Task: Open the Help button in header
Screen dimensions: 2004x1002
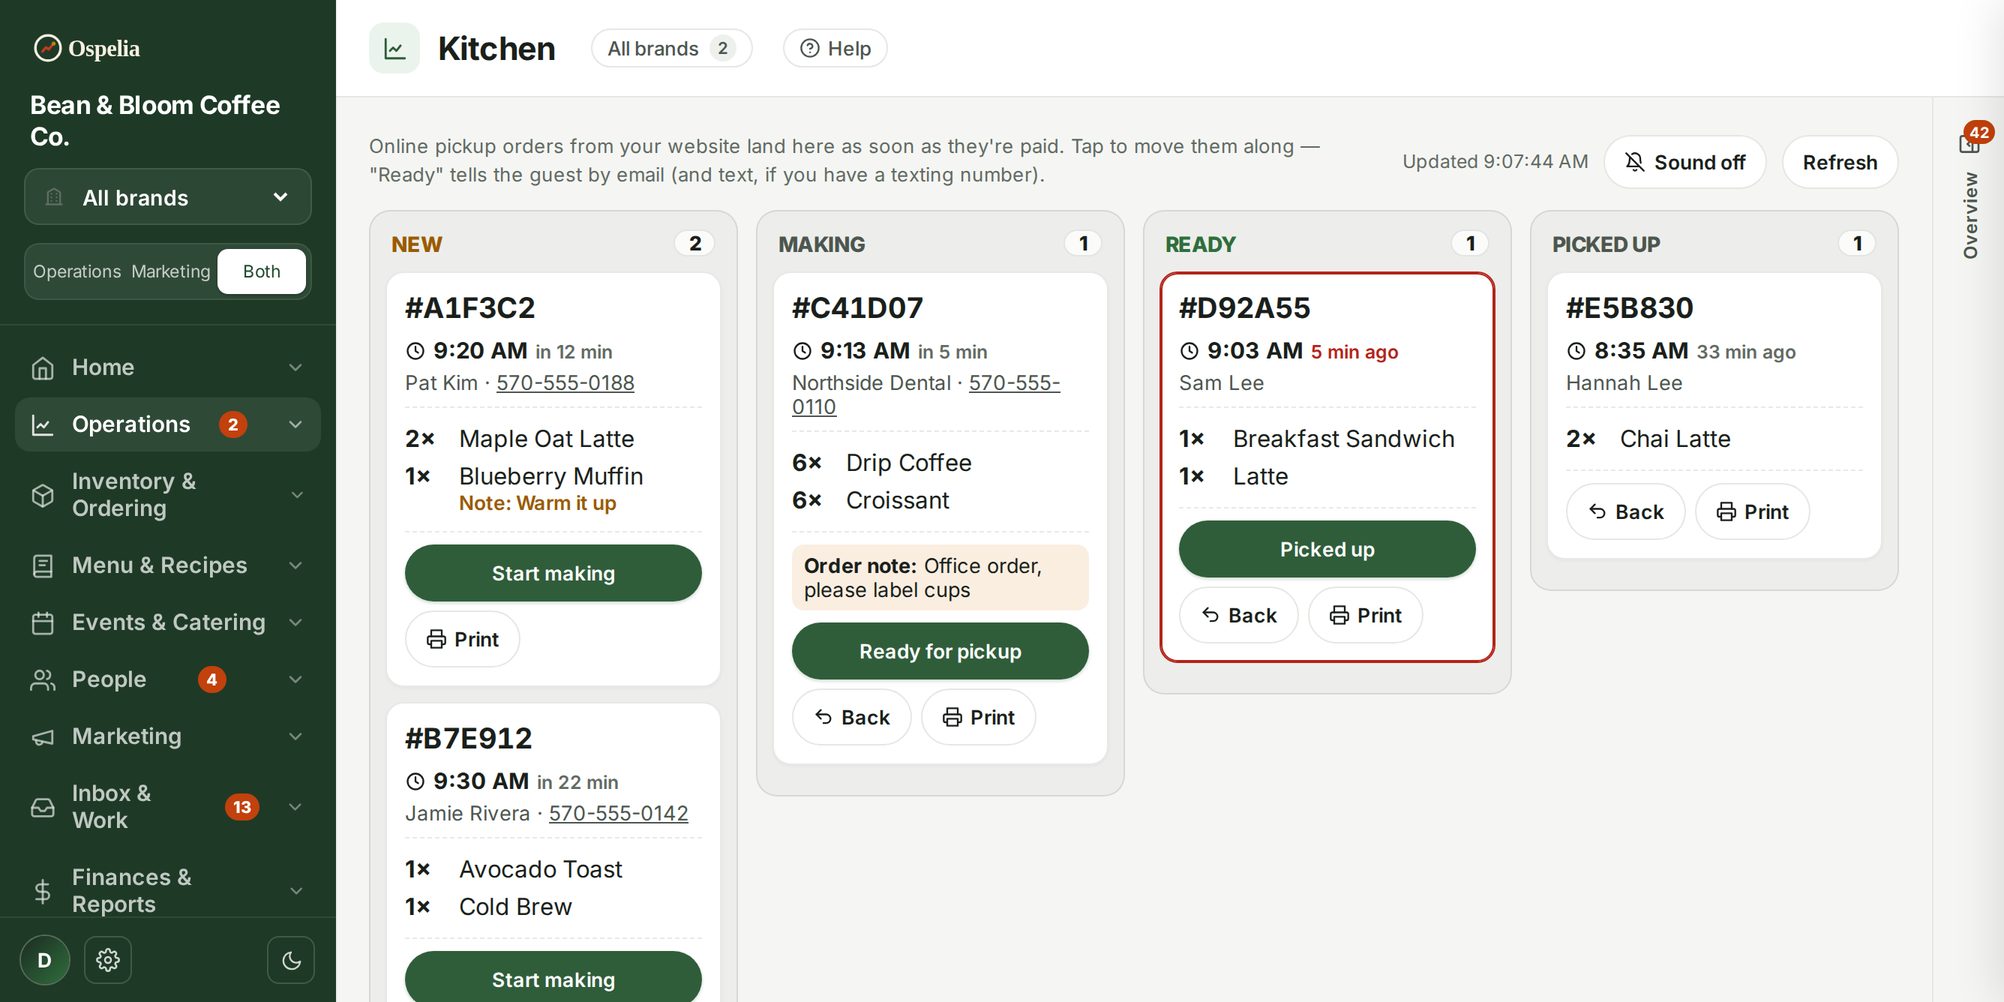Action: (835, 48)
